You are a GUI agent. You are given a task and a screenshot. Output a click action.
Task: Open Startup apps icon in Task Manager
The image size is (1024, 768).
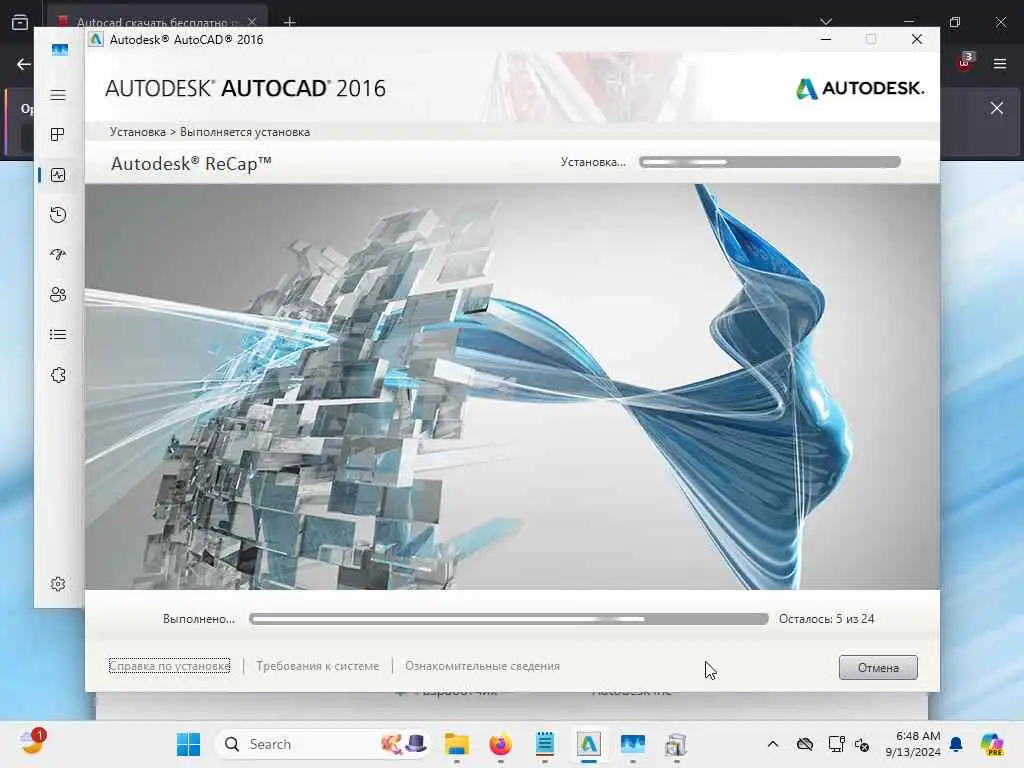point(58,255)
